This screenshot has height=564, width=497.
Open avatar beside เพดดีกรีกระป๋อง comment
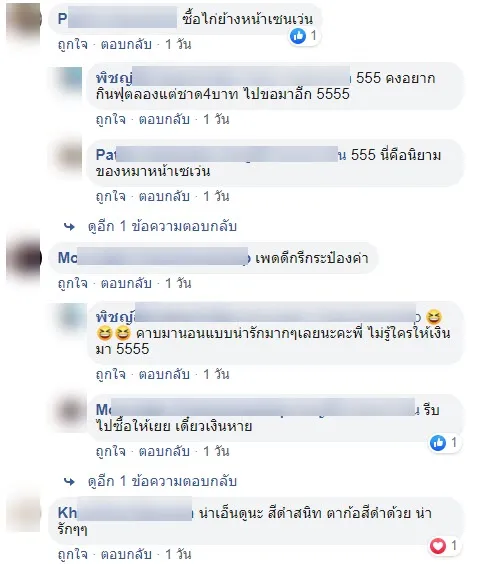24,258
